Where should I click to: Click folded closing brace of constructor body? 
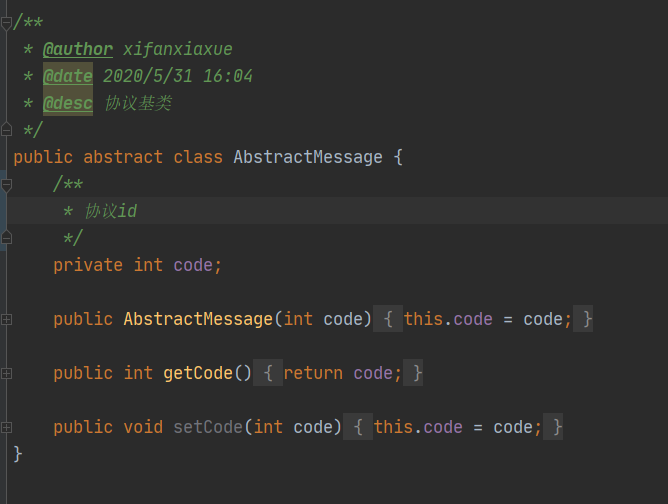point(587,319)
